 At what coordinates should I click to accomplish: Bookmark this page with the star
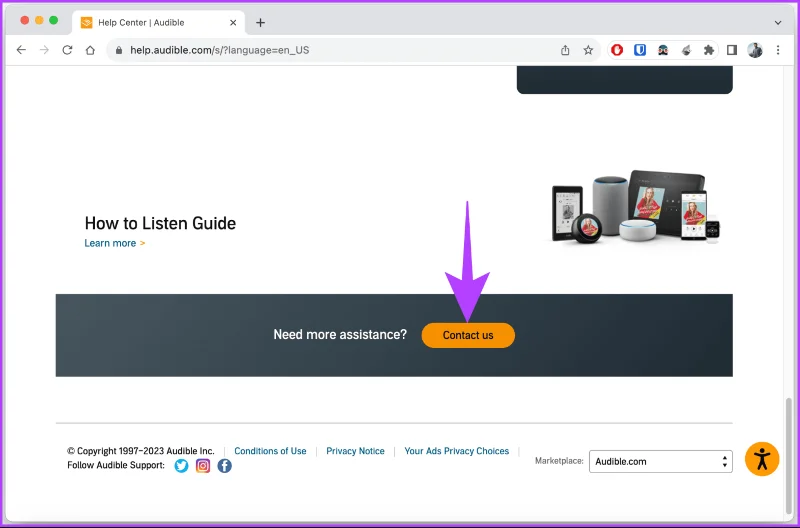coord(588,50)
